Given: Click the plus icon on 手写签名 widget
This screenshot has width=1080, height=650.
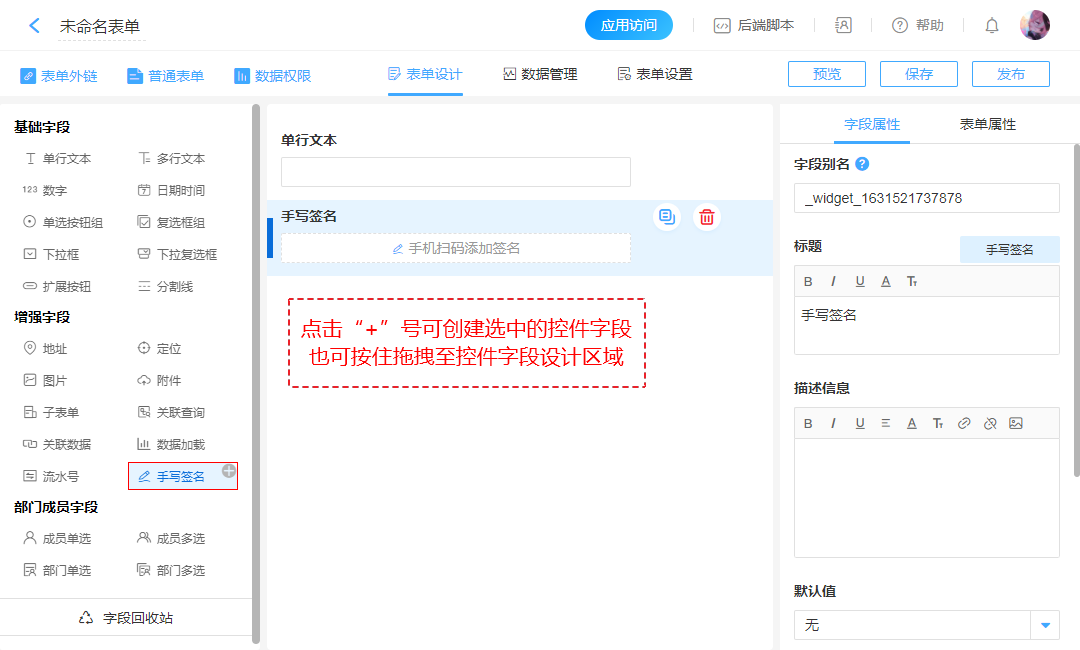Looking at the screenshot, I should pyautogui.click(x=229, y=471).
